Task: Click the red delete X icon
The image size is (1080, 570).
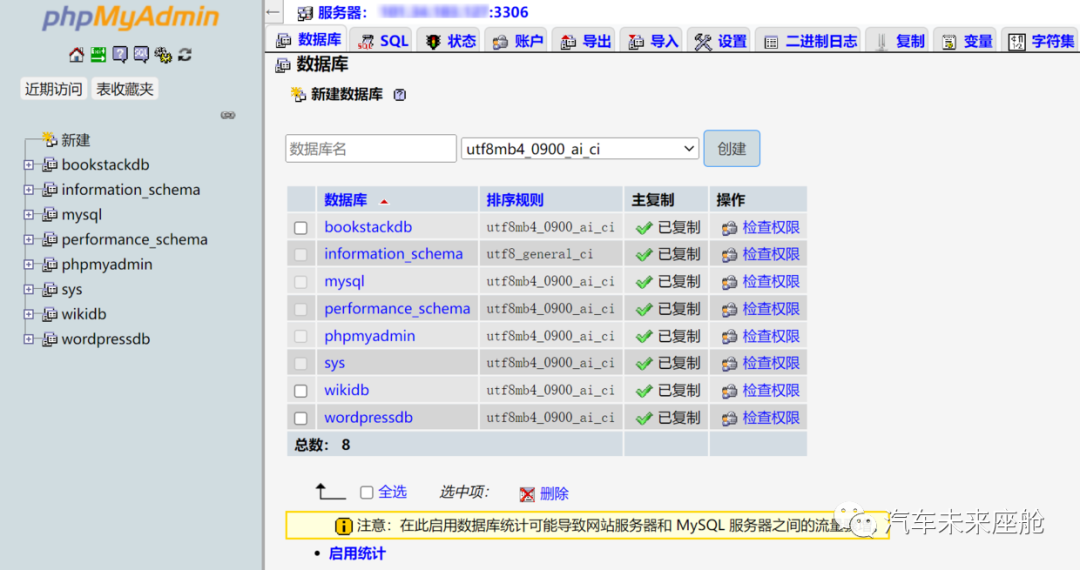Action: tap(527, 494)
